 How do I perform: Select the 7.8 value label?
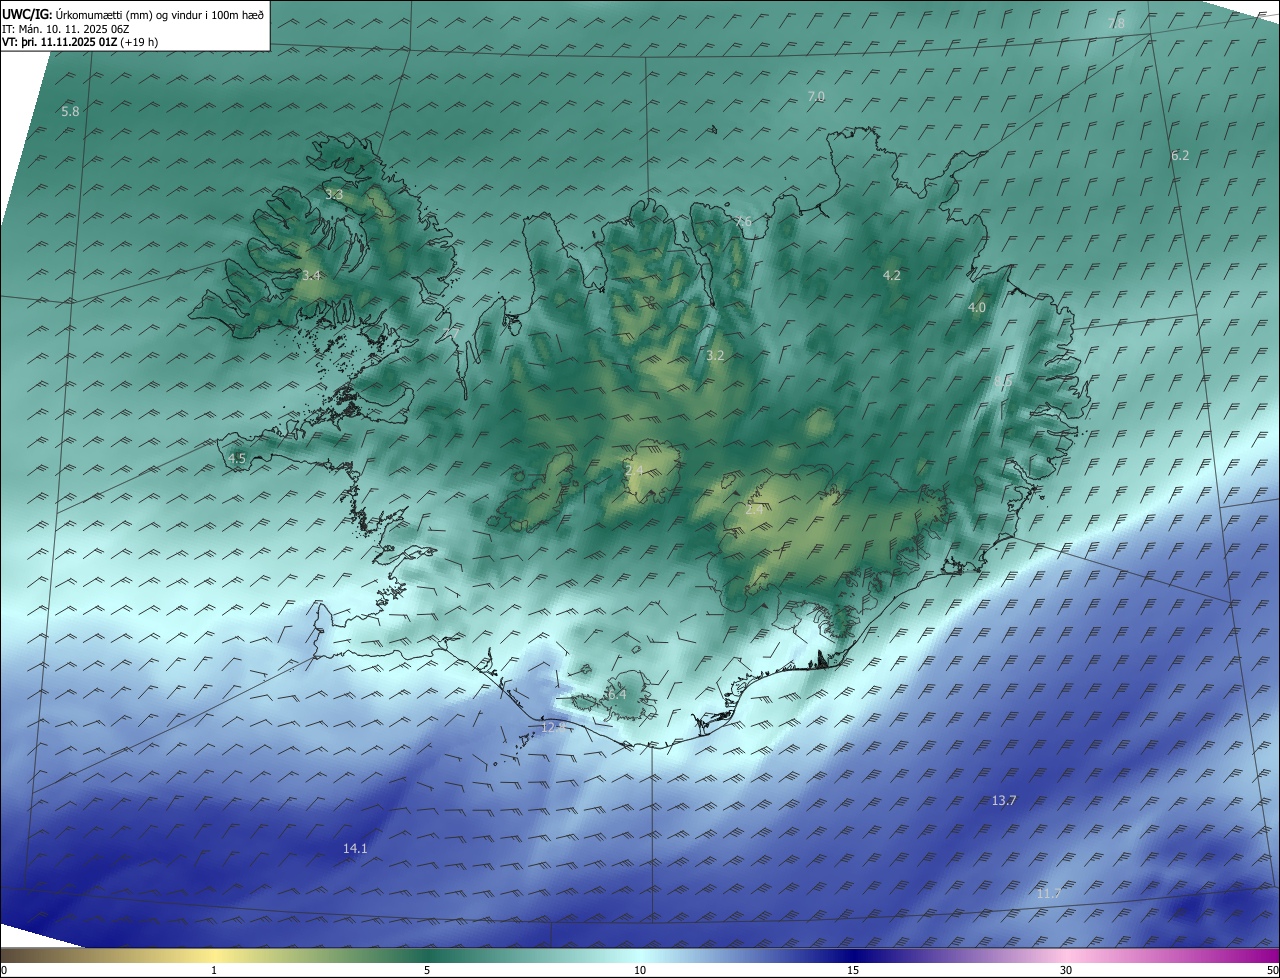[1117, 23]
